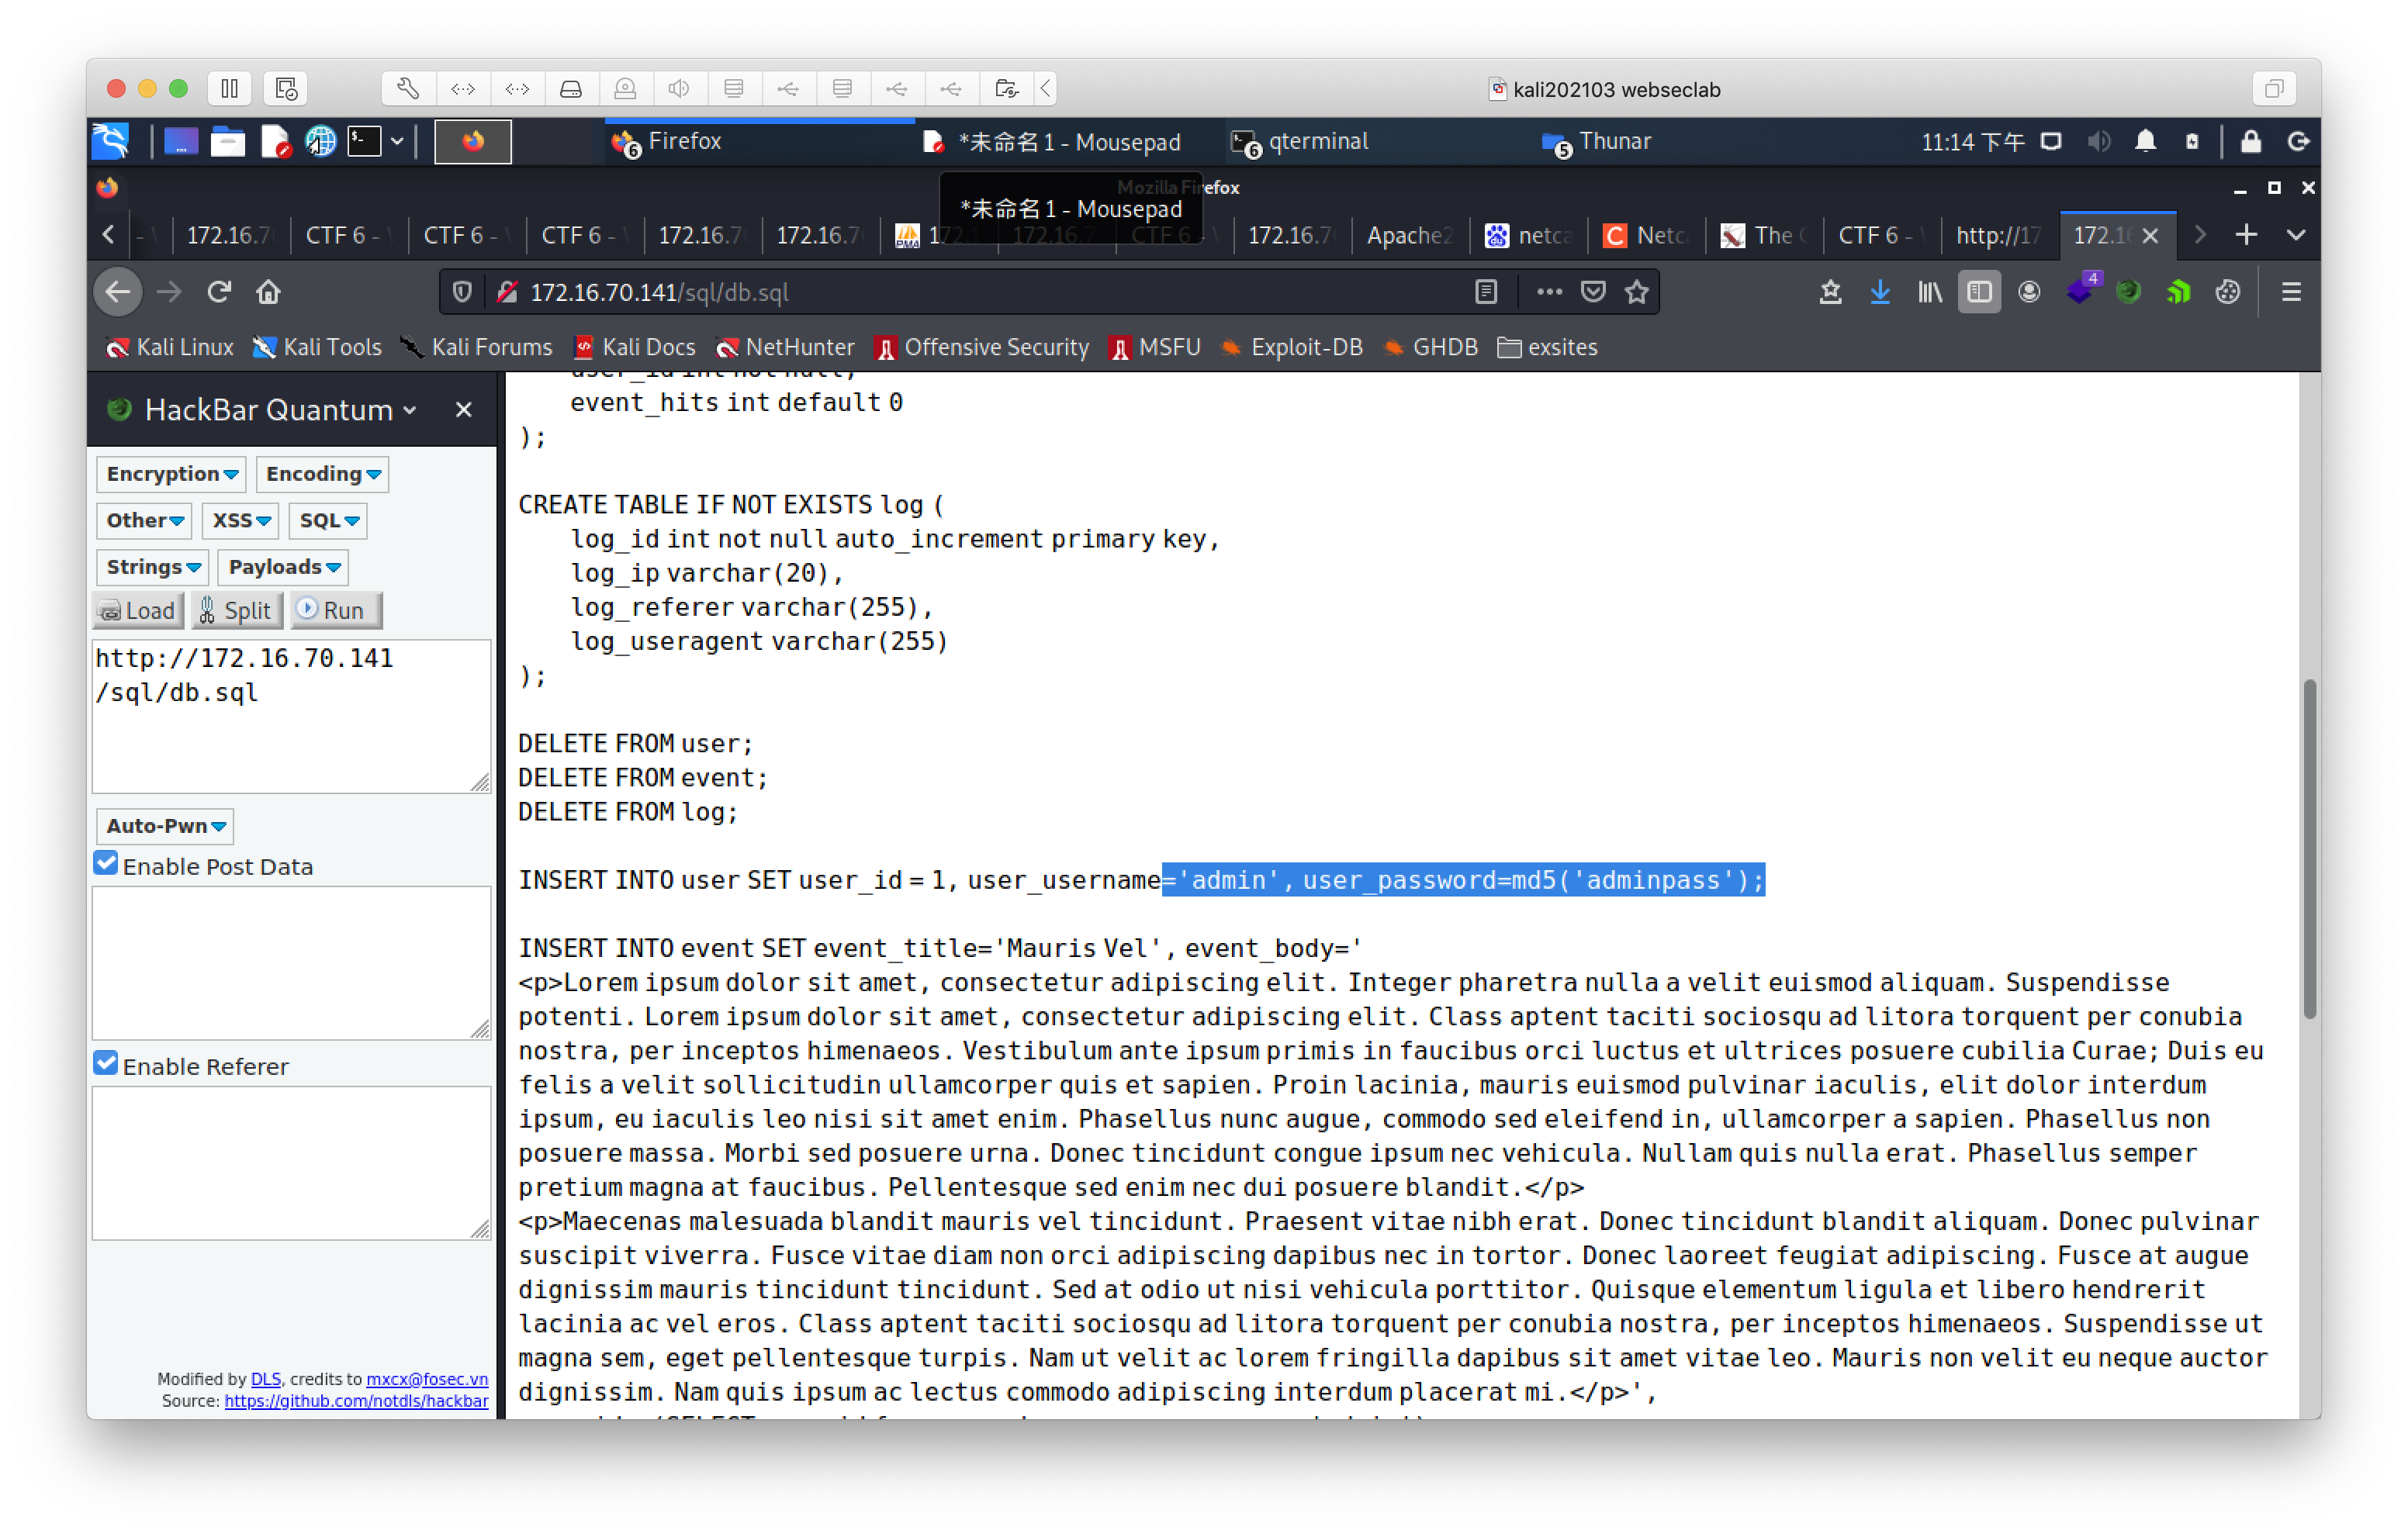
Task: Open the VM settings wrench icon
Action: coord(408,89)
